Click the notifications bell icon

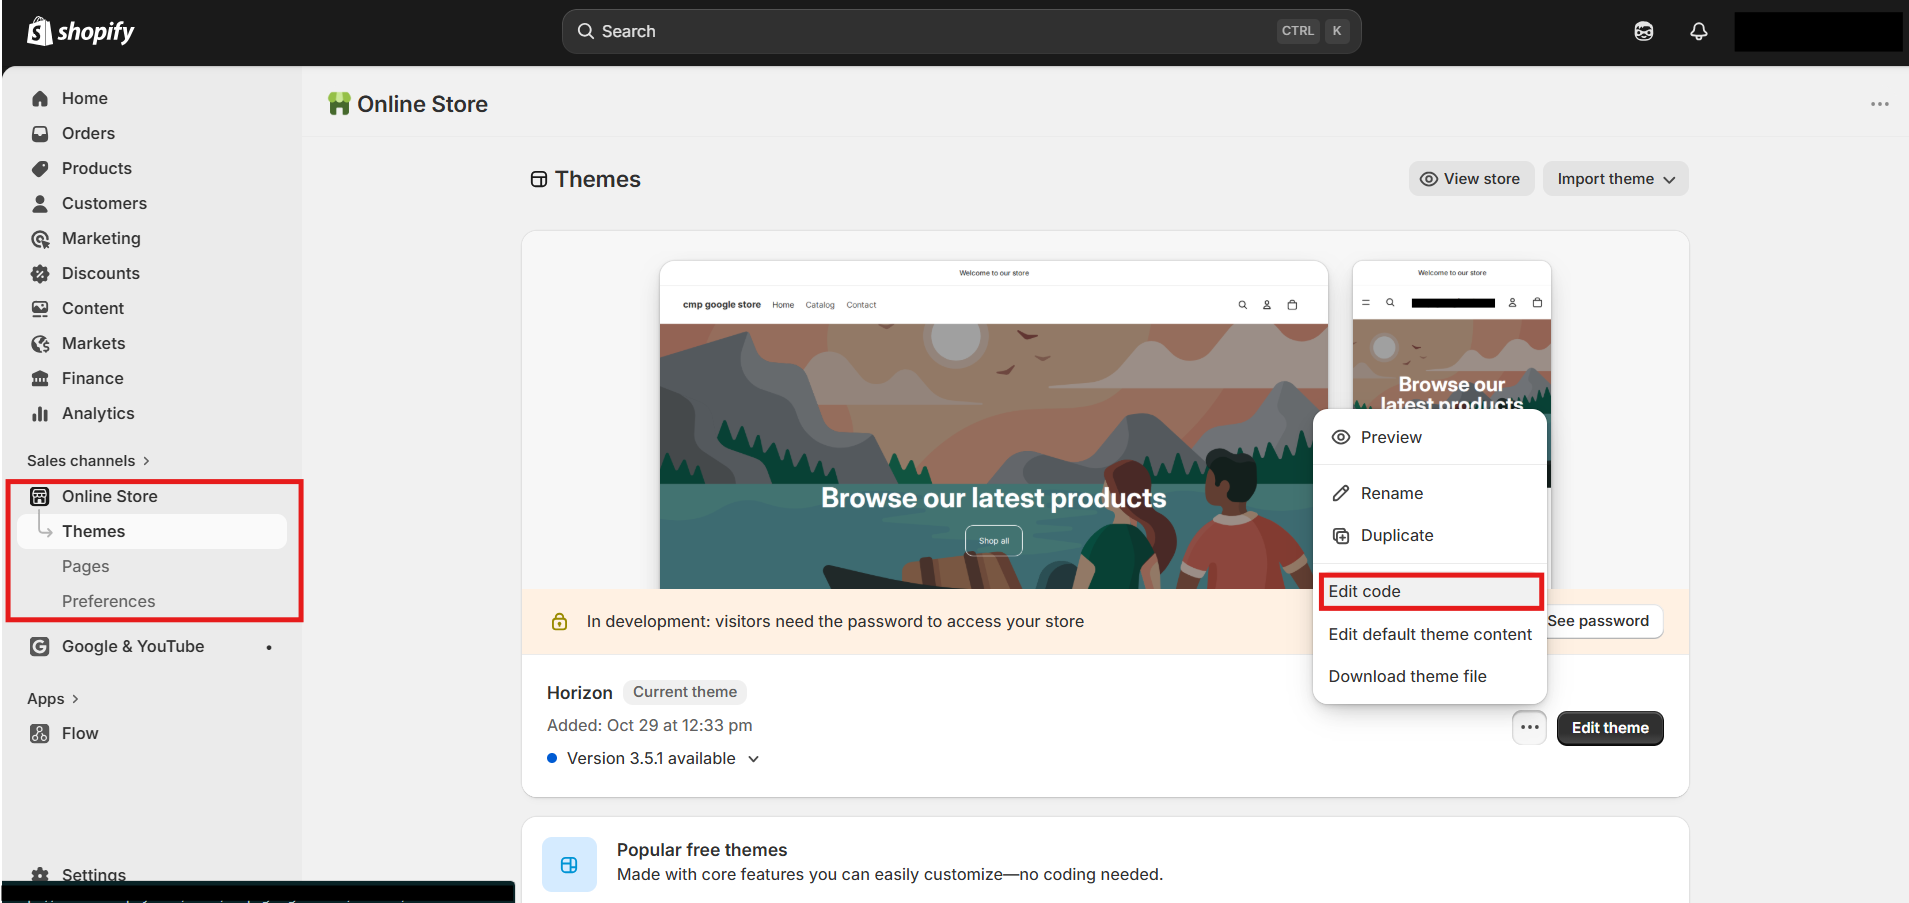click(x=1698, y=31)
